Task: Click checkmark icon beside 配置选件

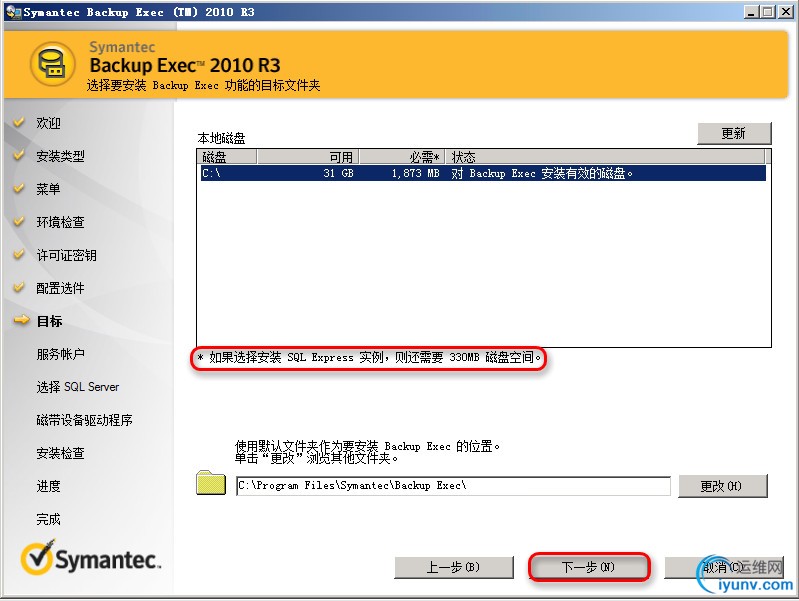Action: (x=19, y=287)
